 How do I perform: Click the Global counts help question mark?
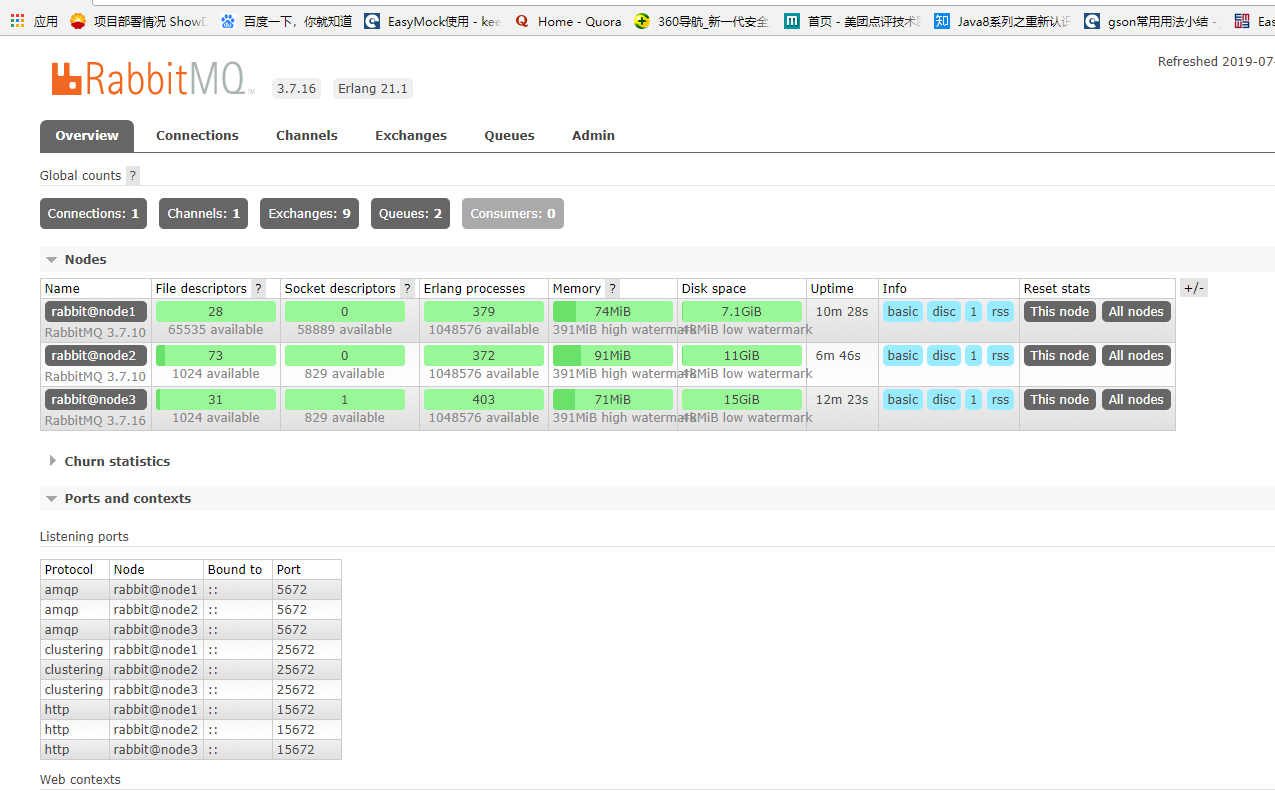pos(133,175)
